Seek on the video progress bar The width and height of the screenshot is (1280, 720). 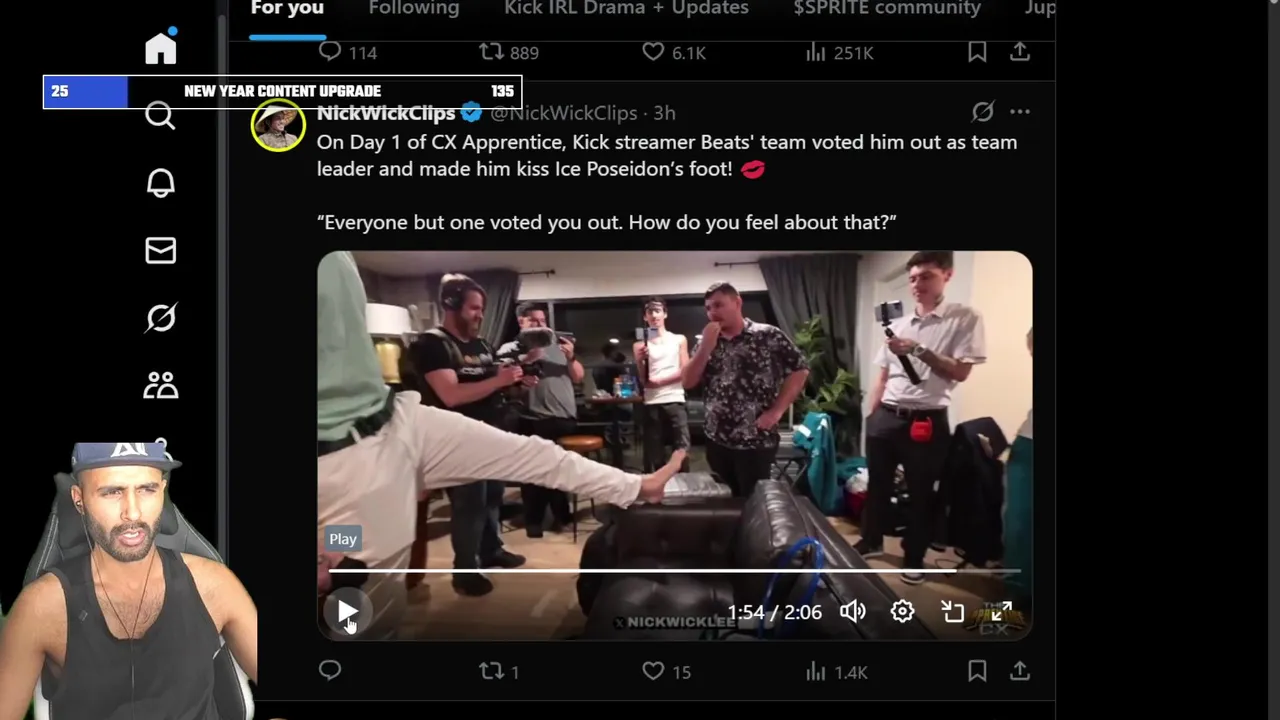[675, 571]
